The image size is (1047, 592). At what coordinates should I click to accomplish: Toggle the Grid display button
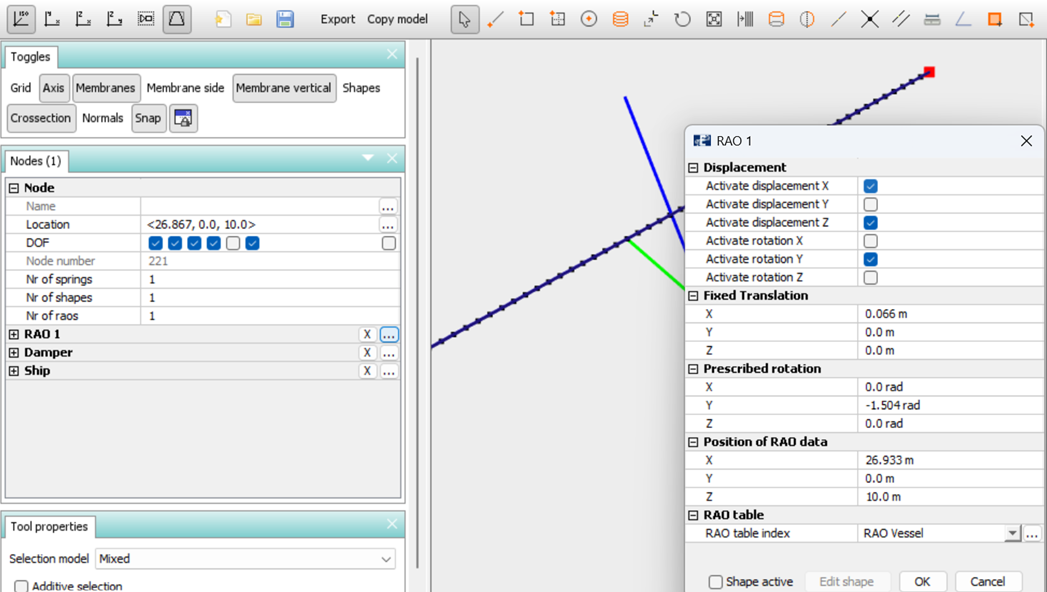click(x=21, y=88)
